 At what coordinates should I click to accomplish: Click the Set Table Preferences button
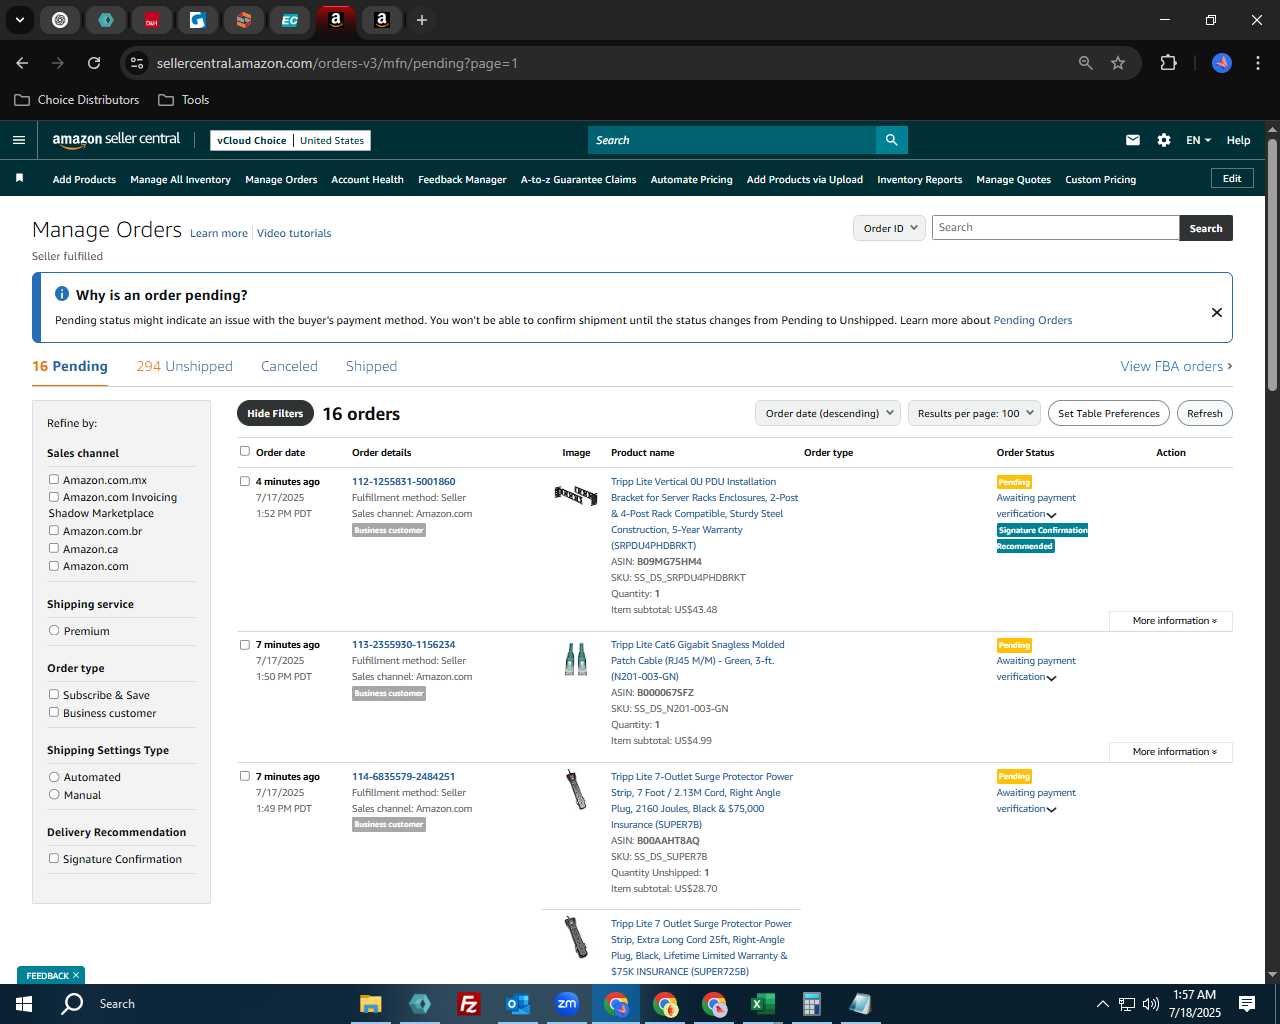pos(1108,413)
